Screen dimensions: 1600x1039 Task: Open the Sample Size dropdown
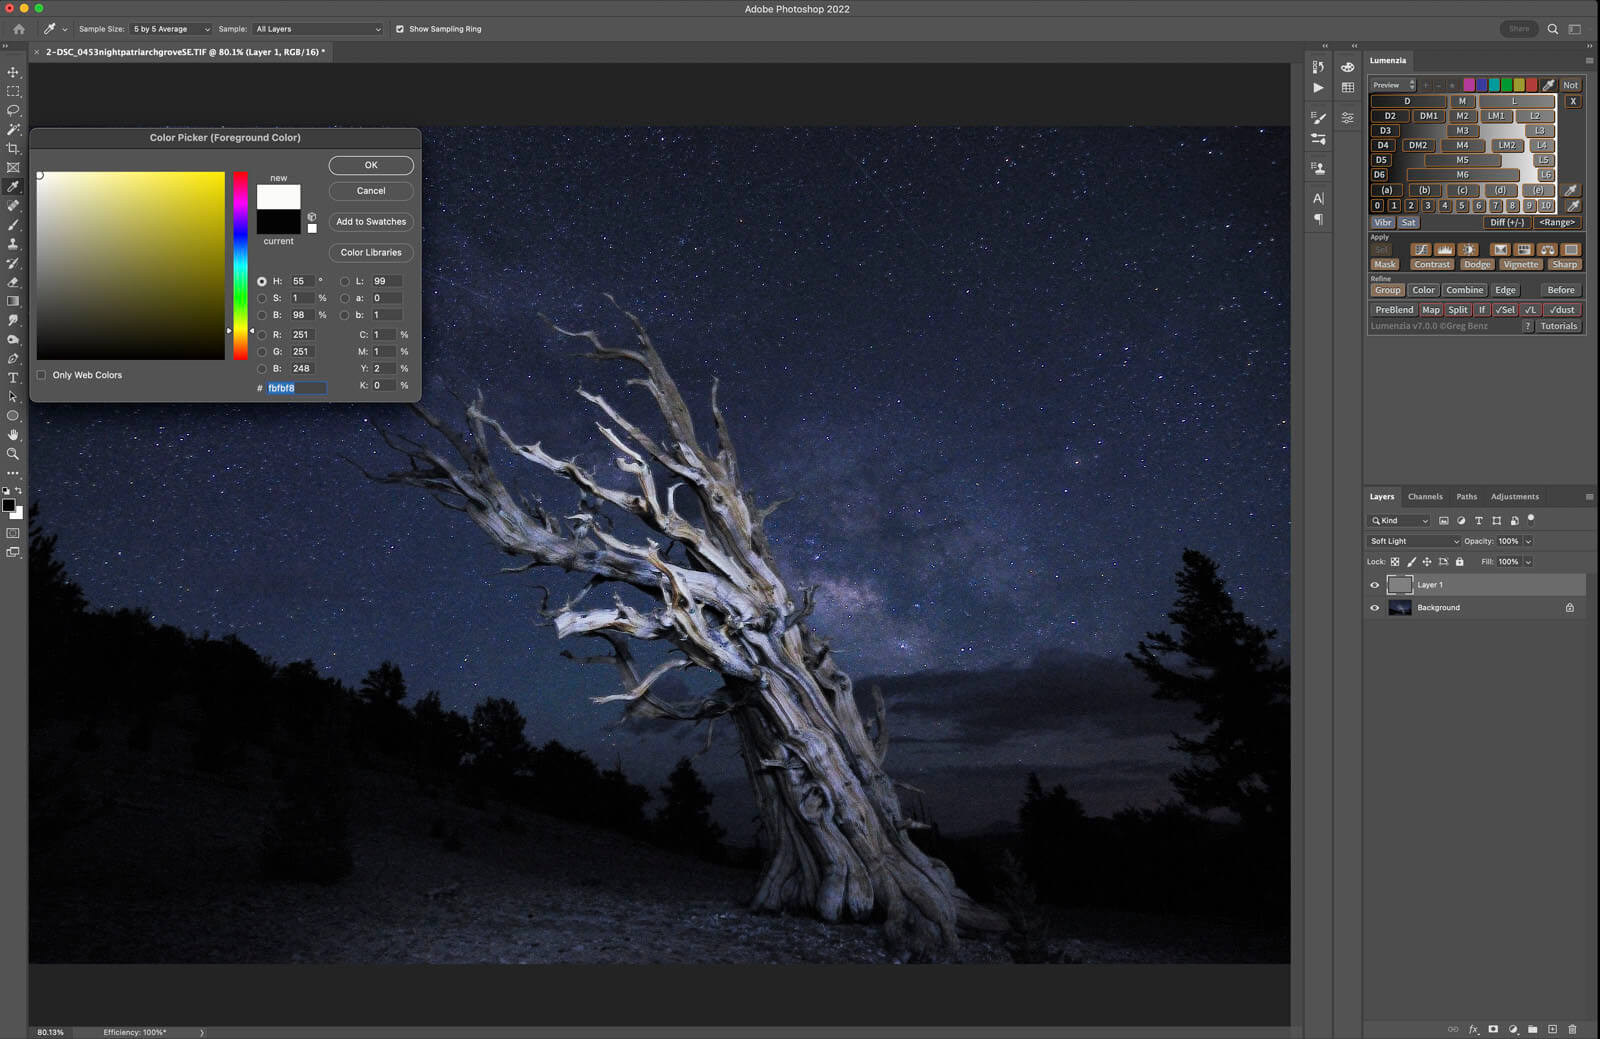point(171,29)
